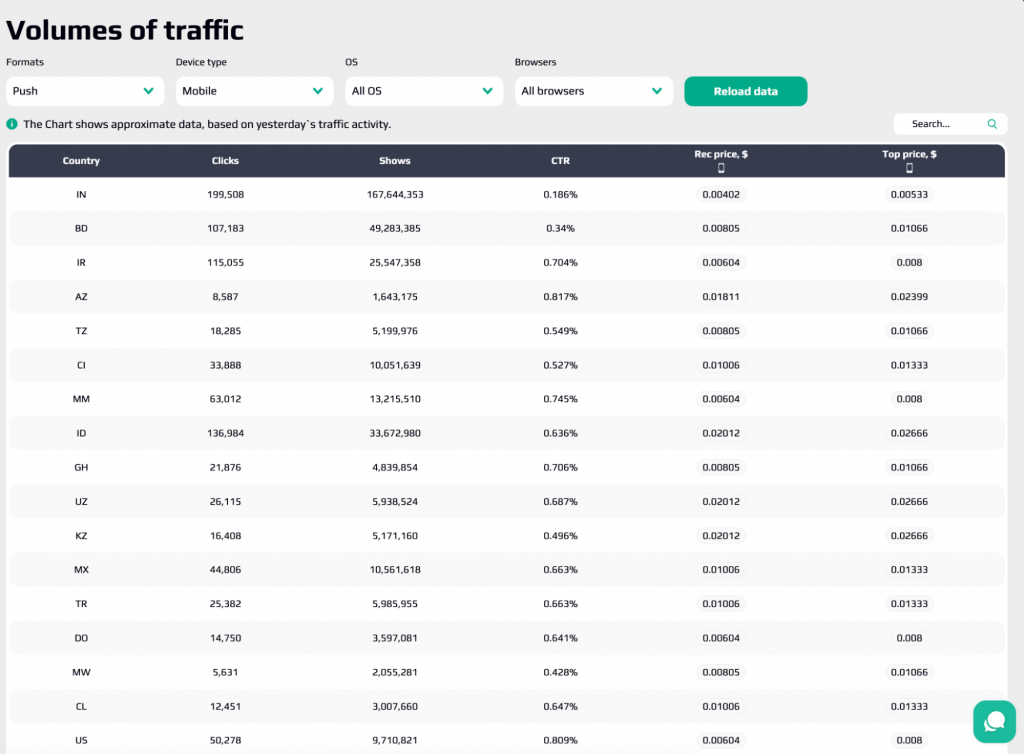Click the clicks value 199,508

click(x=225, y=195)
